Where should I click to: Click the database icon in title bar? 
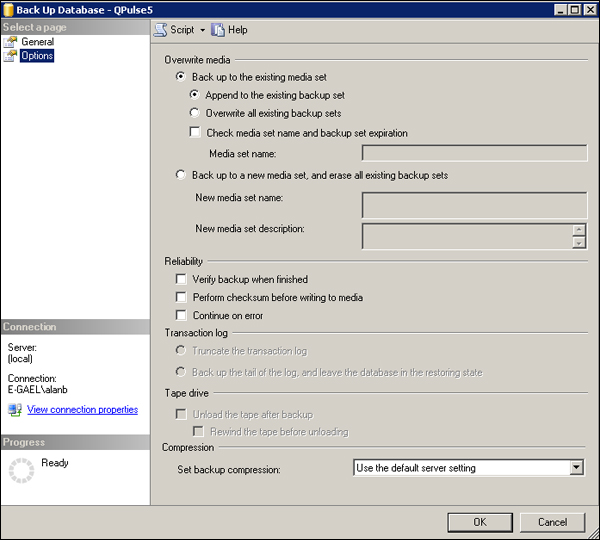(x=8, y=10)
